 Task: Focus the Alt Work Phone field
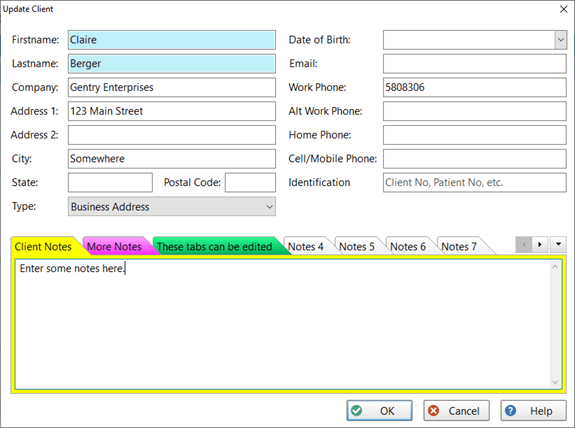(x=475, y=111)
